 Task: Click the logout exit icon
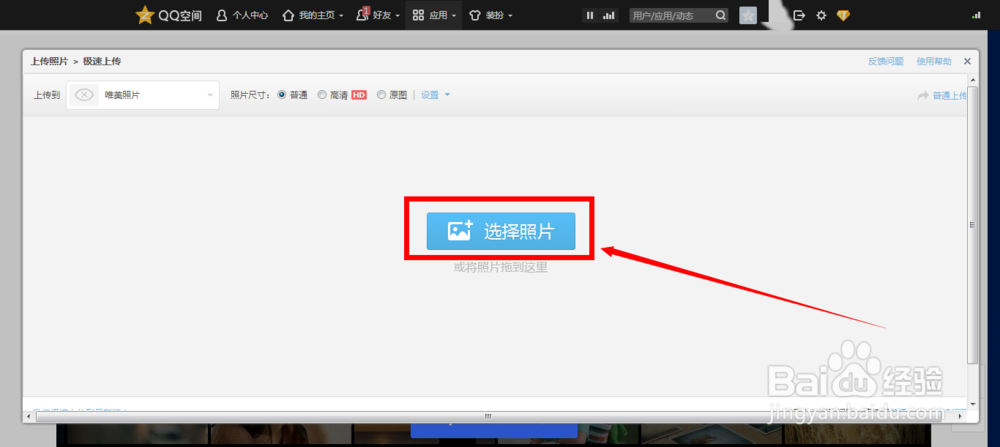point(799,15)
